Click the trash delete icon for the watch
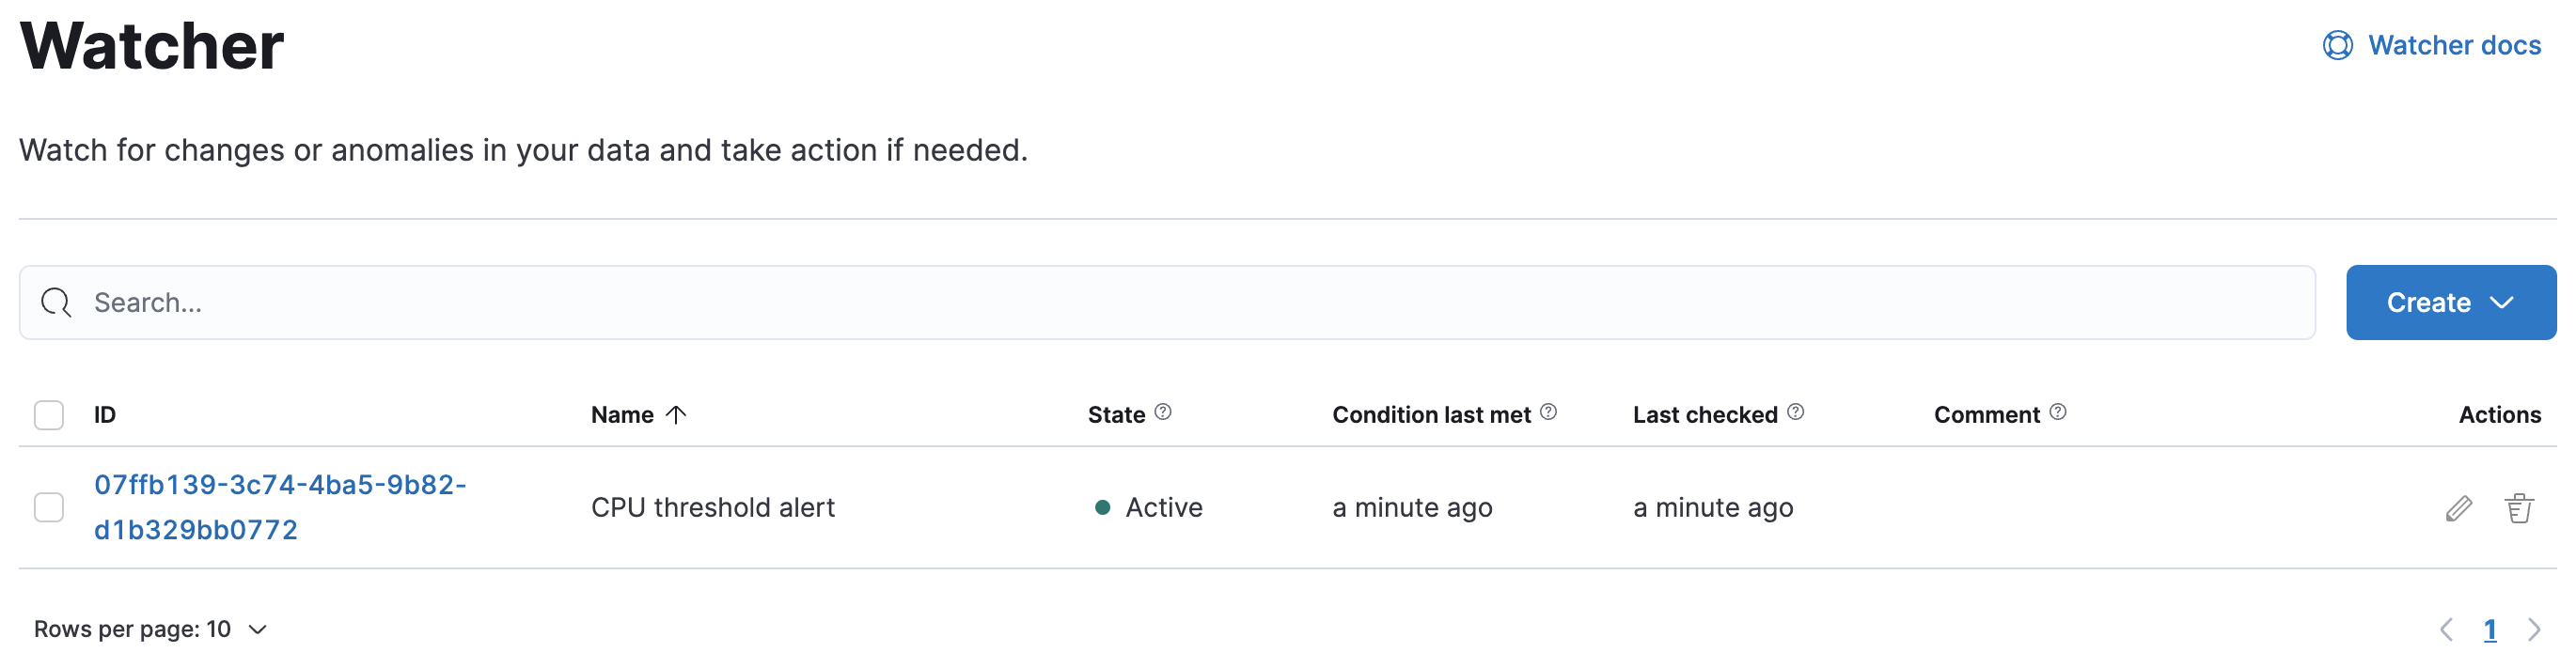This screenshot has width=2576, height=668. pyautogui.click(x=2518, y=508)
